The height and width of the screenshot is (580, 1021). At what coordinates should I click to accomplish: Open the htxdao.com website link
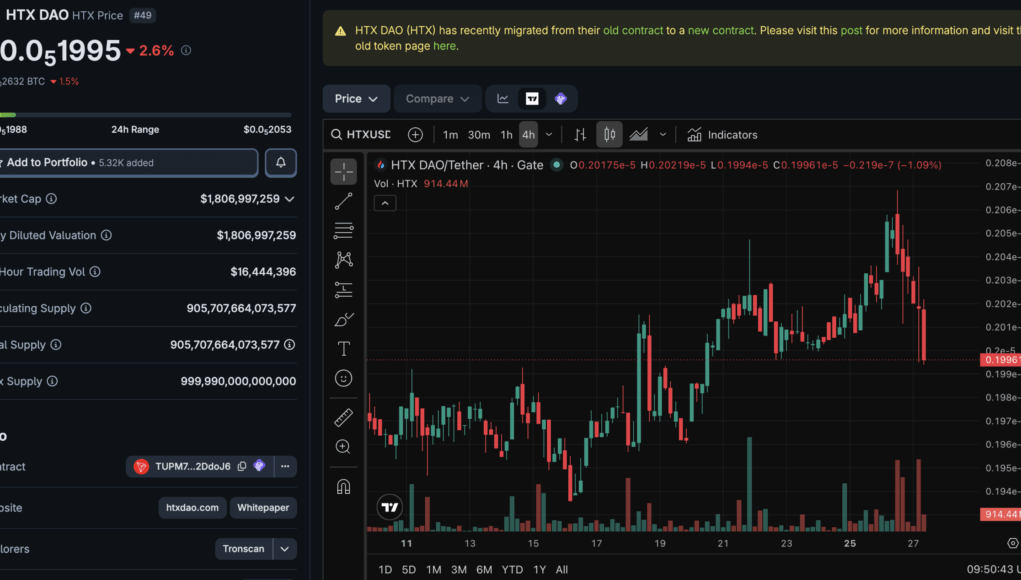coord(192,508)
